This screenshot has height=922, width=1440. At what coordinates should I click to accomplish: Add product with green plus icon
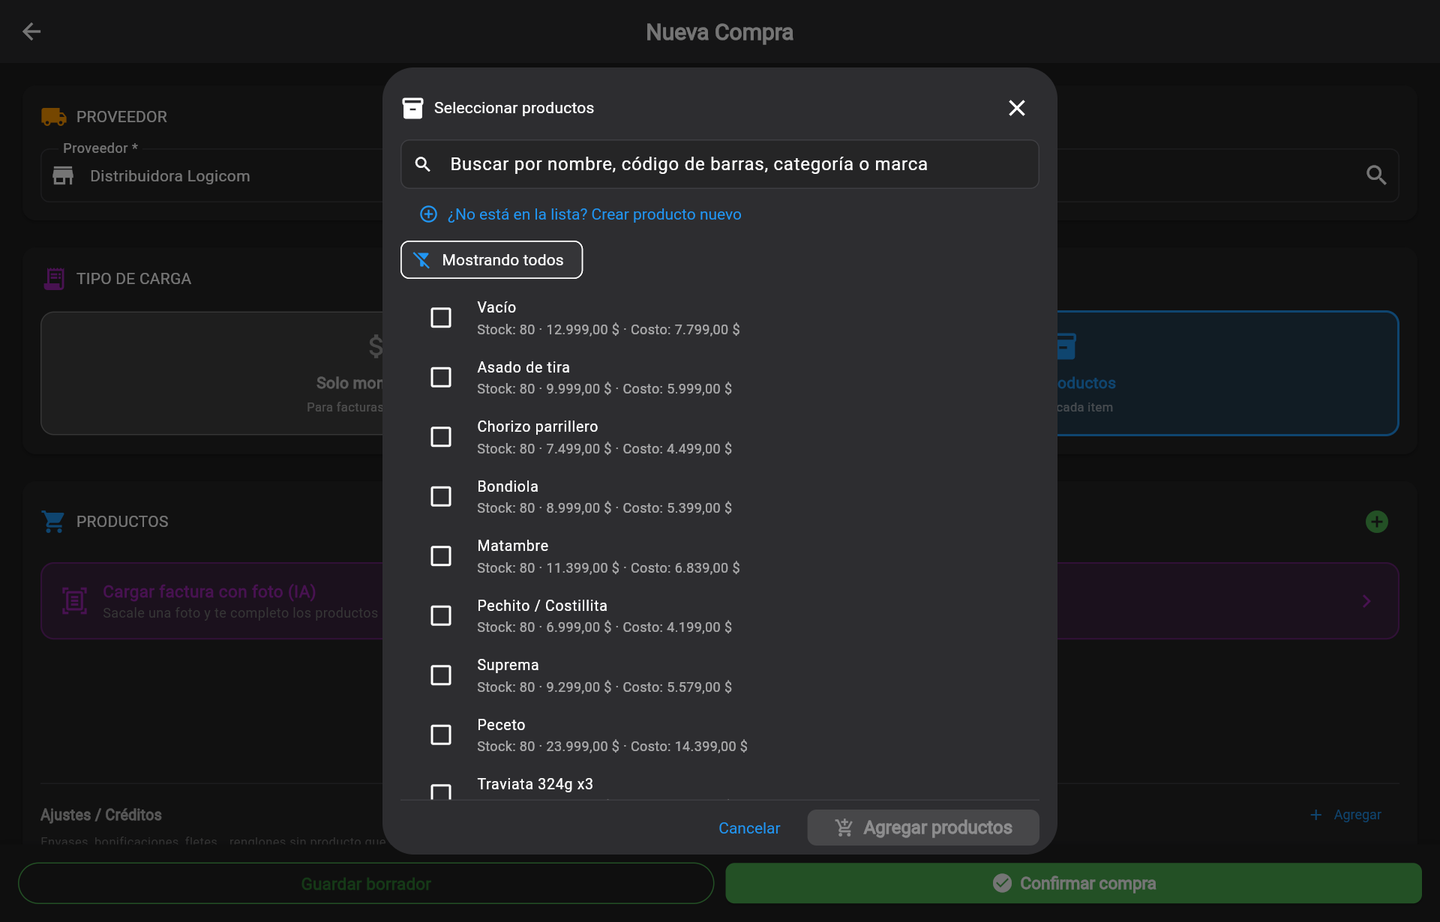point(1376,522)
